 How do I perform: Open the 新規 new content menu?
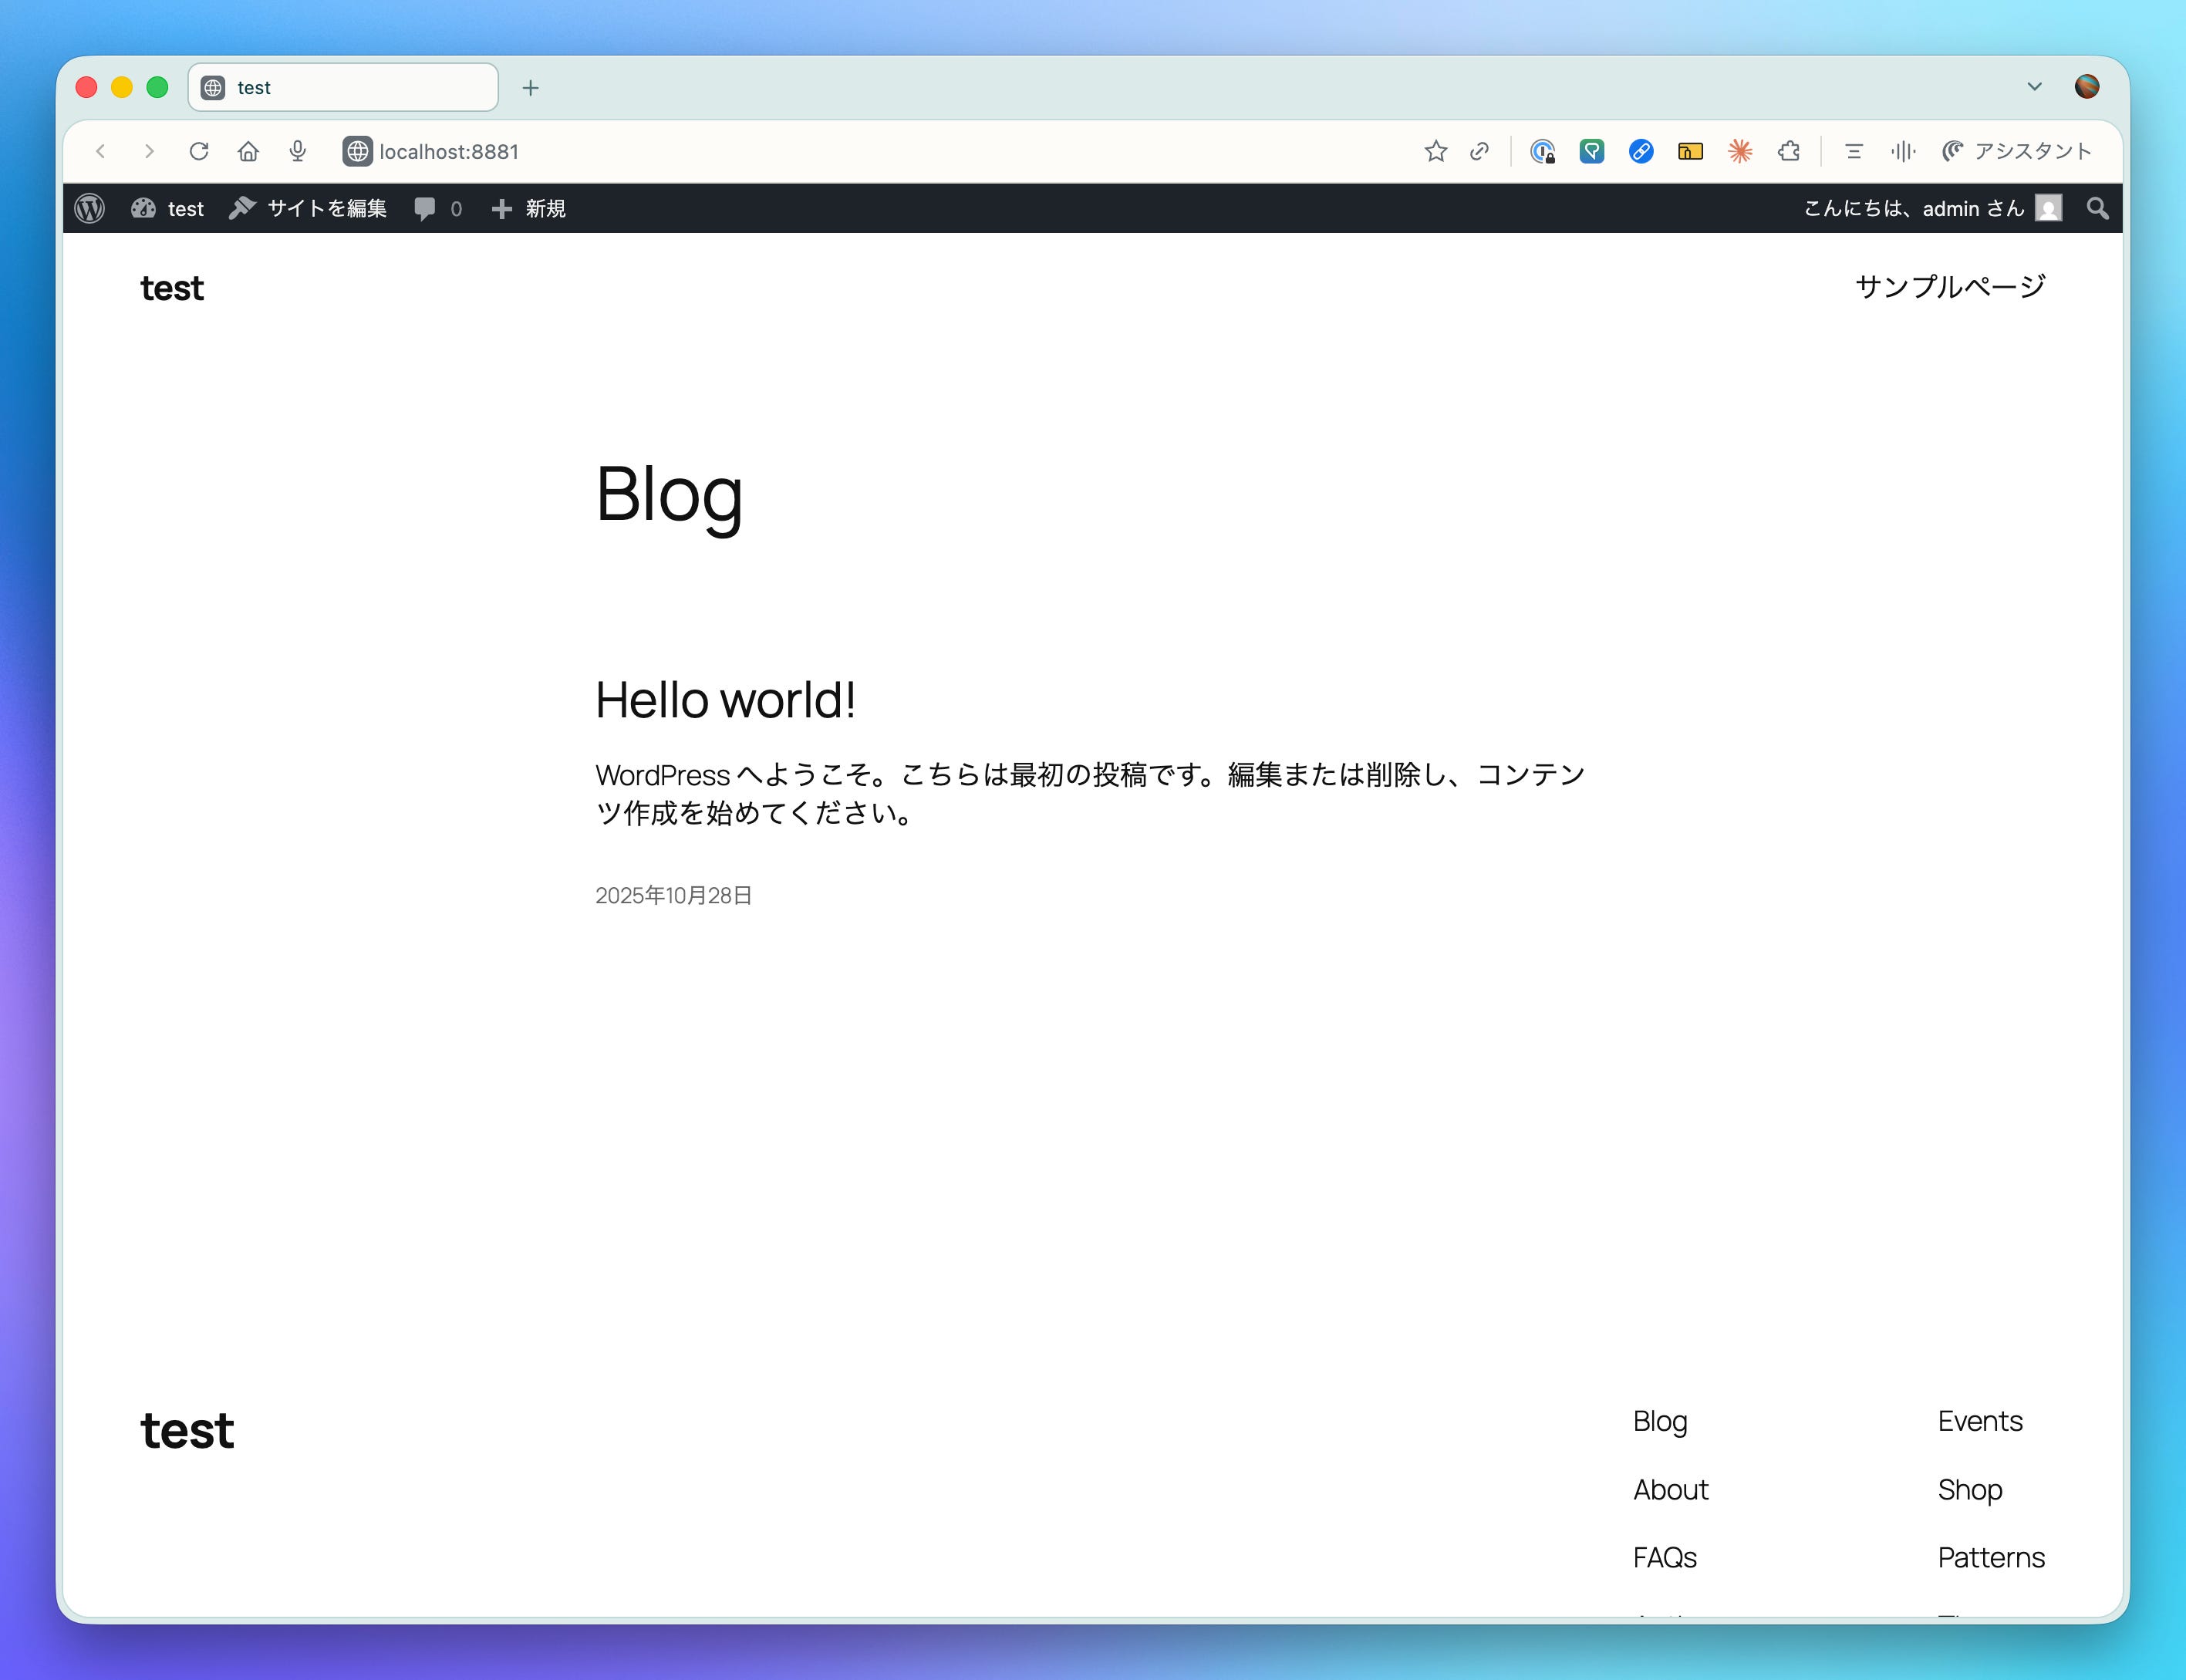529,208
